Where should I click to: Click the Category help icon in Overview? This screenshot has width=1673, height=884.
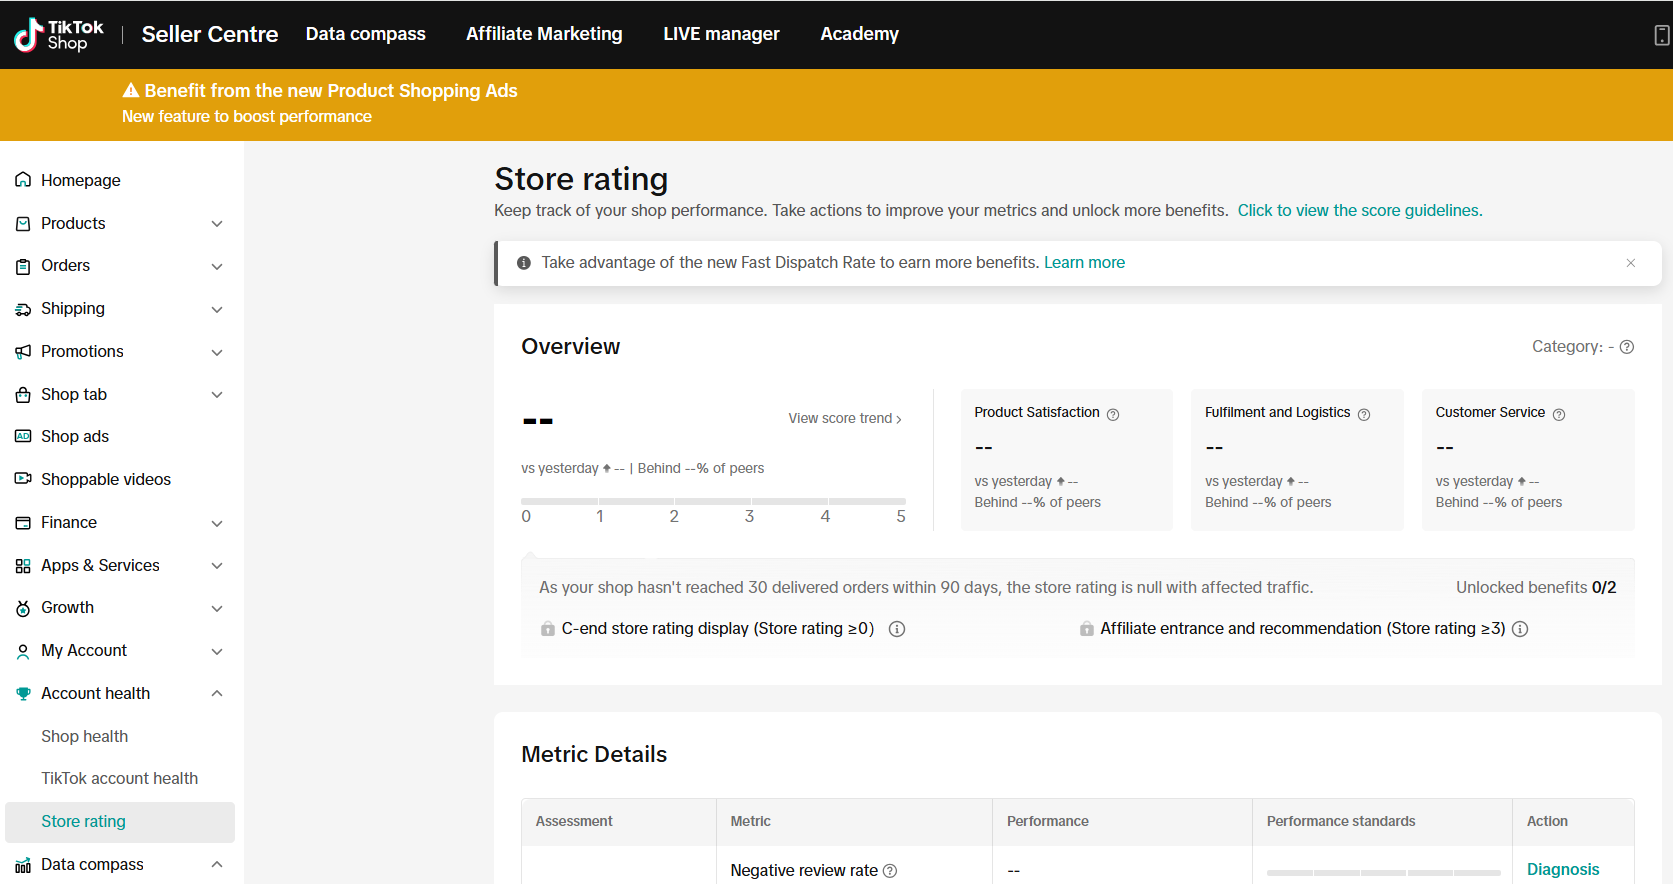coord(1627,347)
